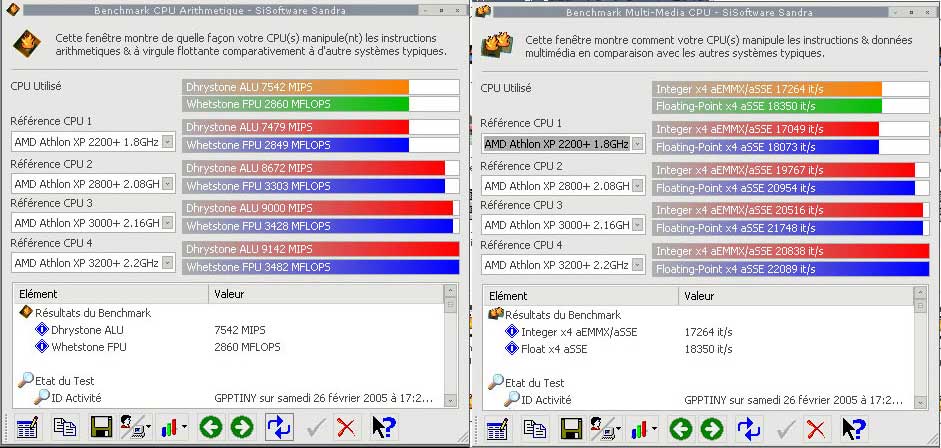Click red X cancel in CPU Arithmetique window
The image size is (941, 448).
click(346, 427)
